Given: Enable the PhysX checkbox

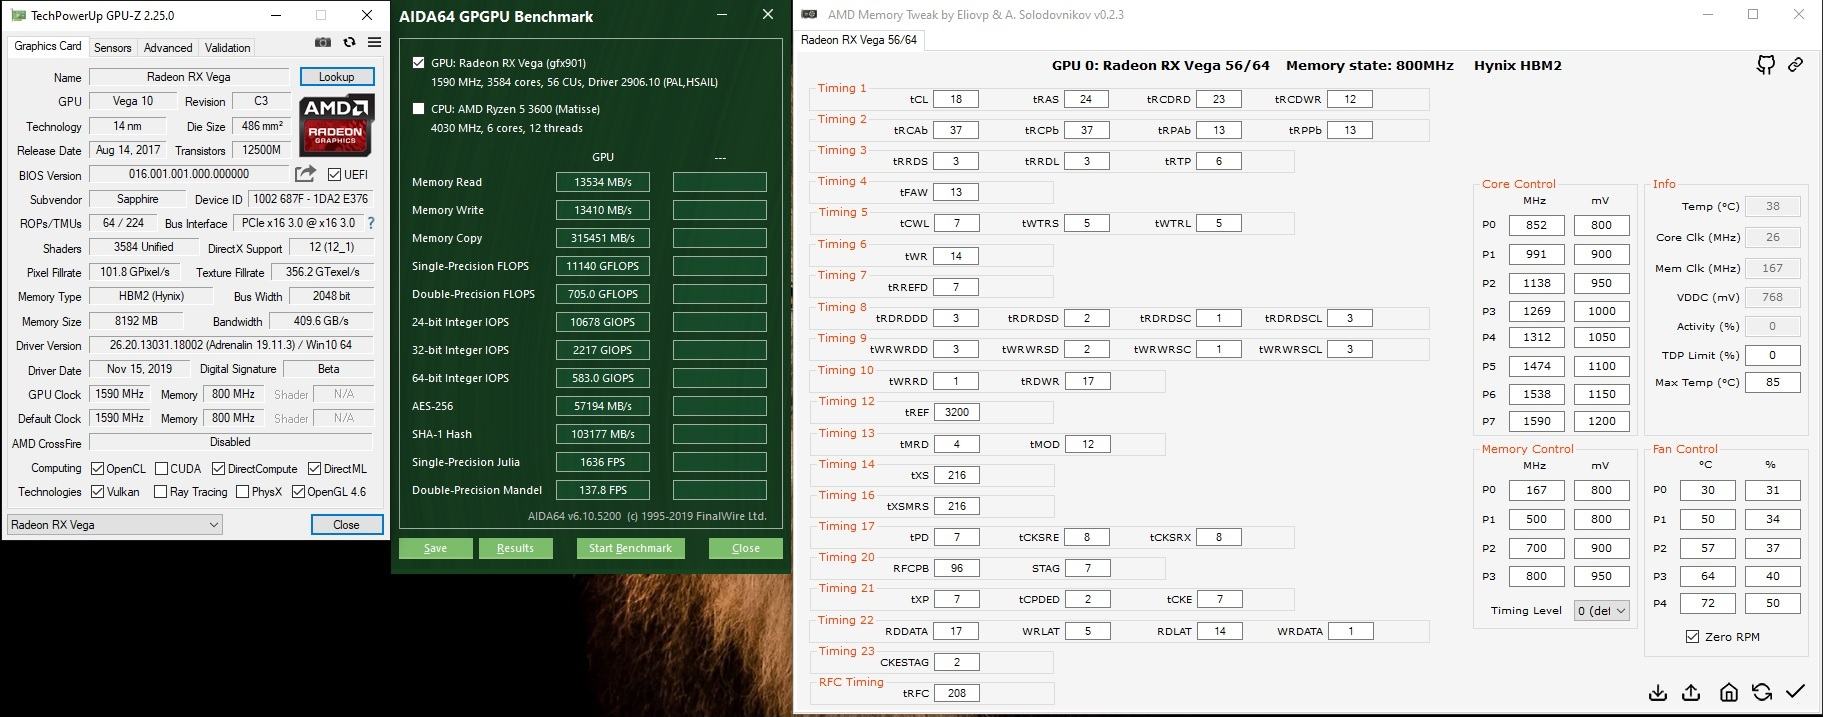Looking at the screenshot, I should point(242,492).
